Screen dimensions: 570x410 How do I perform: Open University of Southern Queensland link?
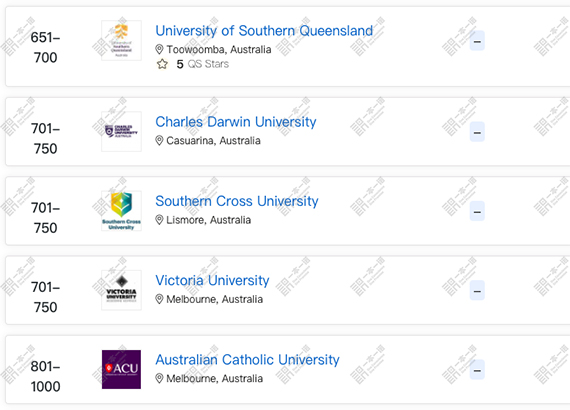(264, 31)
